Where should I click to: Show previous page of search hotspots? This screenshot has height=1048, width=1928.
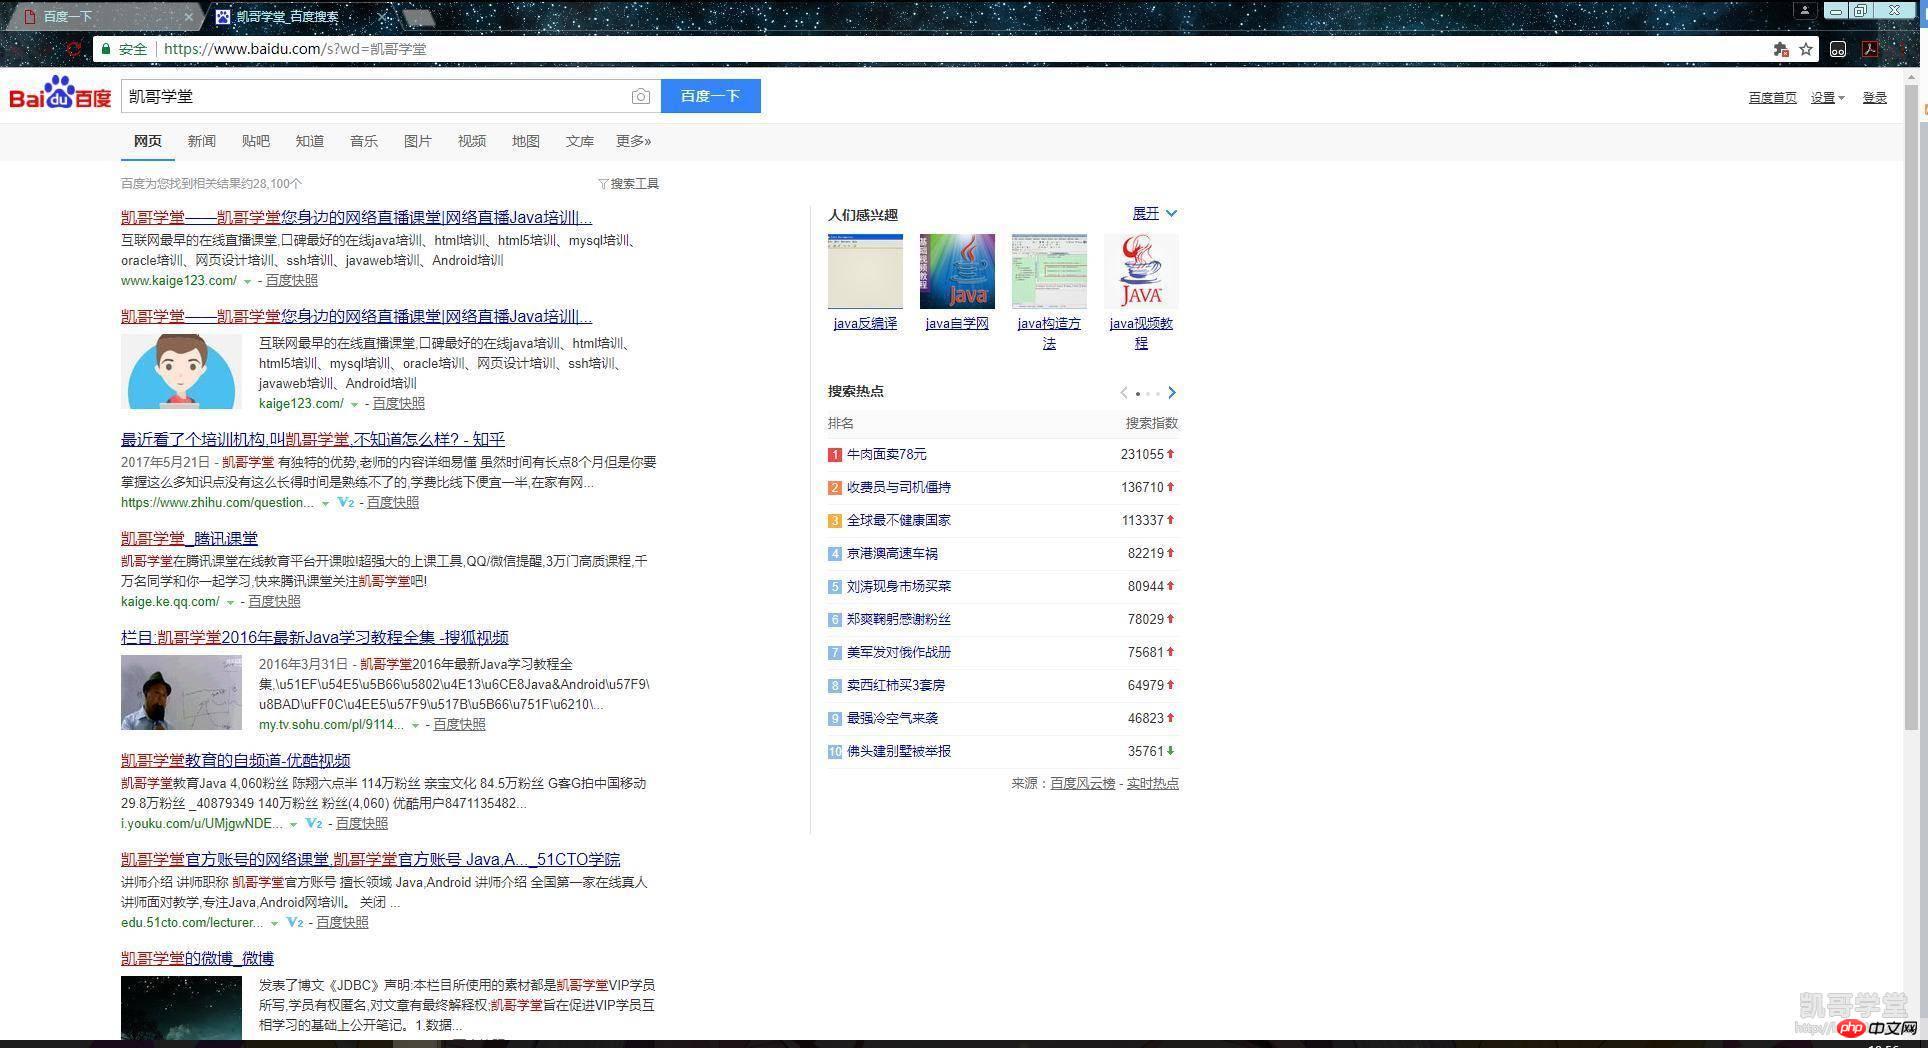tap(1124, 392)
